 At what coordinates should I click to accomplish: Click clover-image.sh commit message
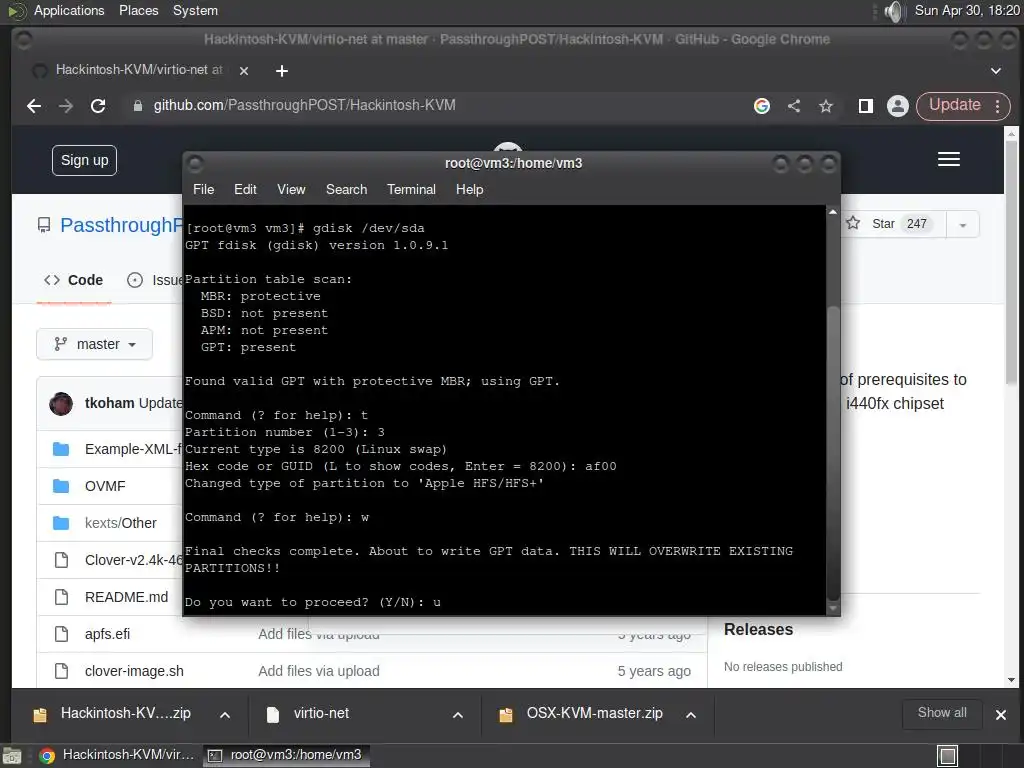coord(319,671)
